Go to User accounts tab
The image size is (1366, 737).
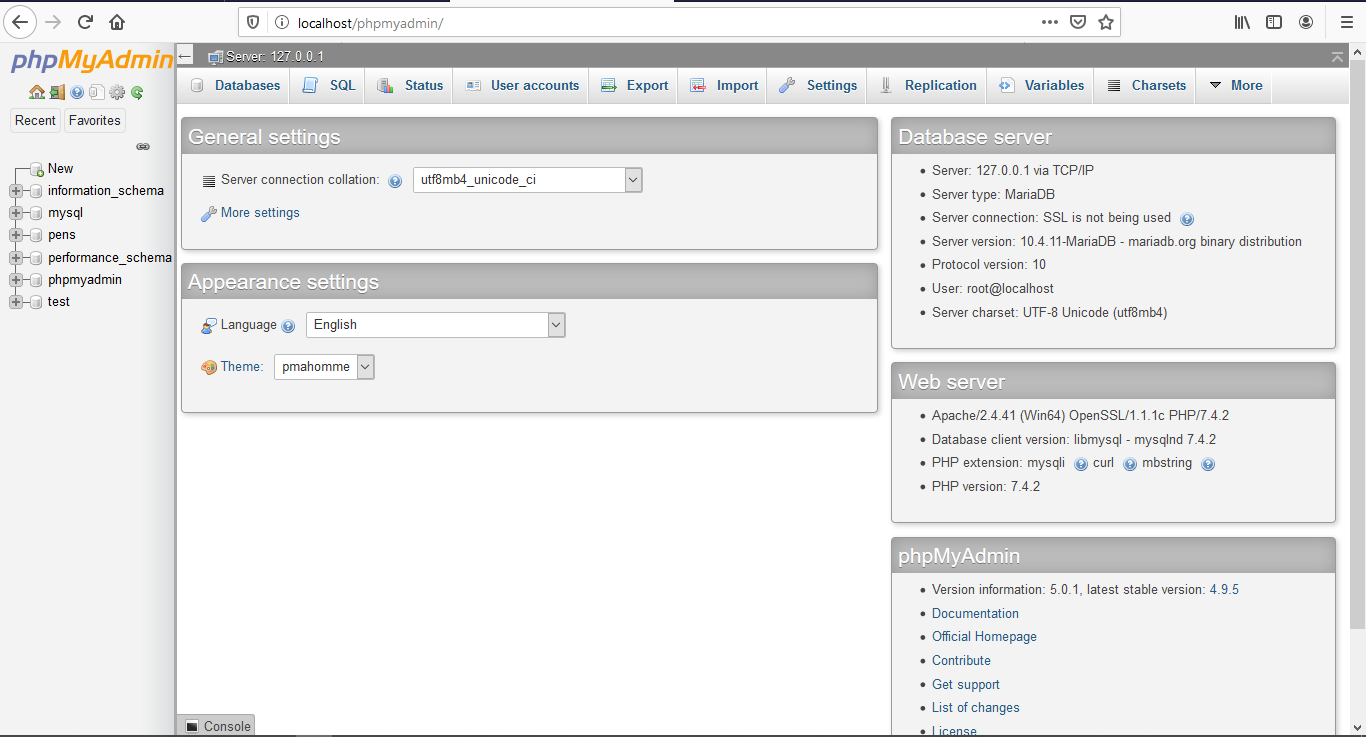(520, 86)
